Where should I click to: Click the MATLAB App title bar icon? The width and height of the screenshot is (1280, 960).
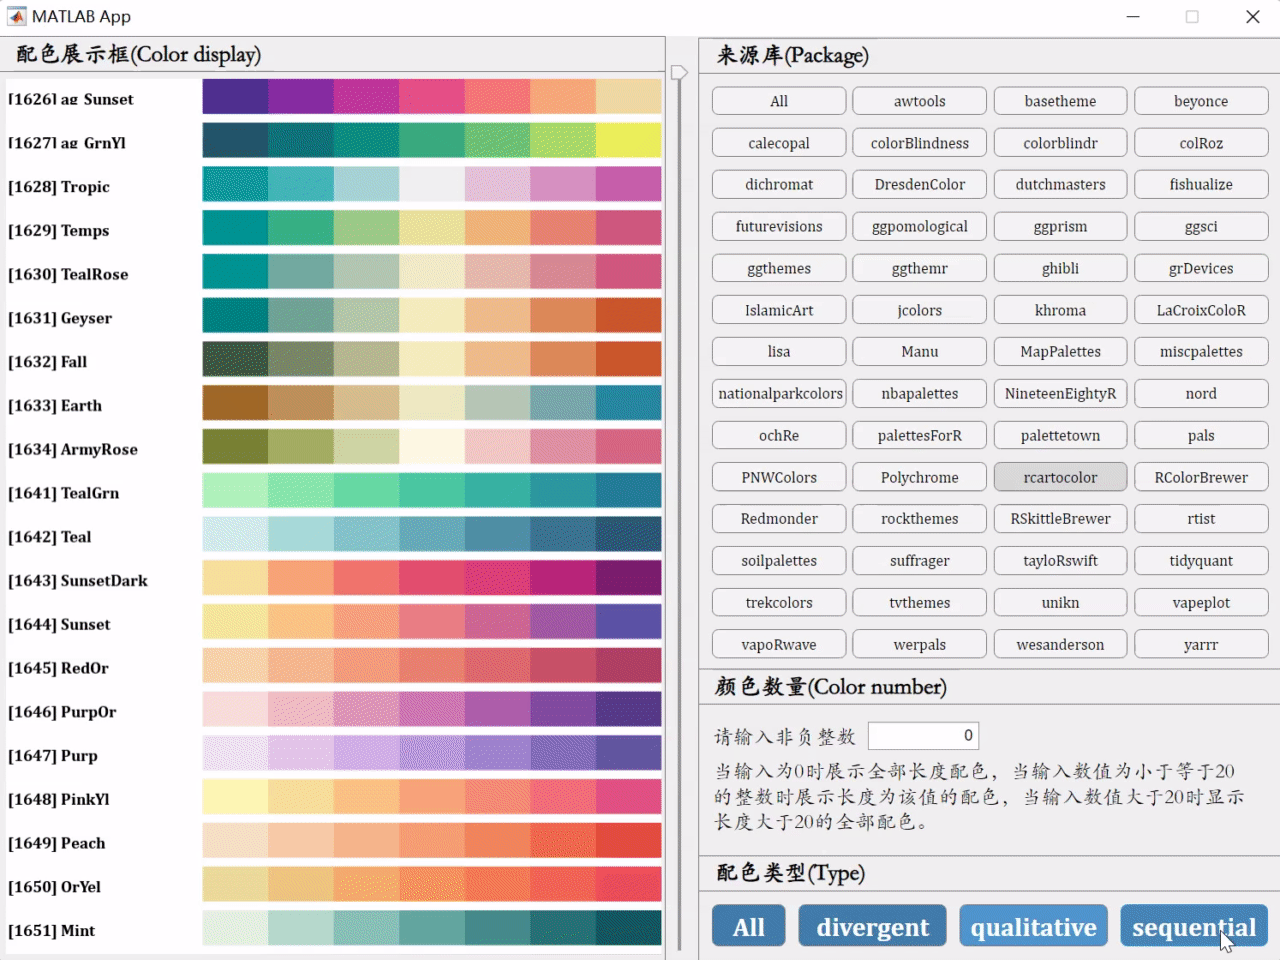16,16
